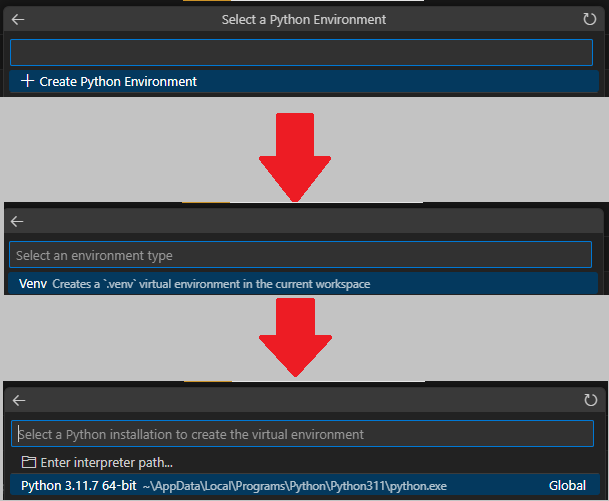
Task: Go back from the Python installation panel
Action: [19, 400]
